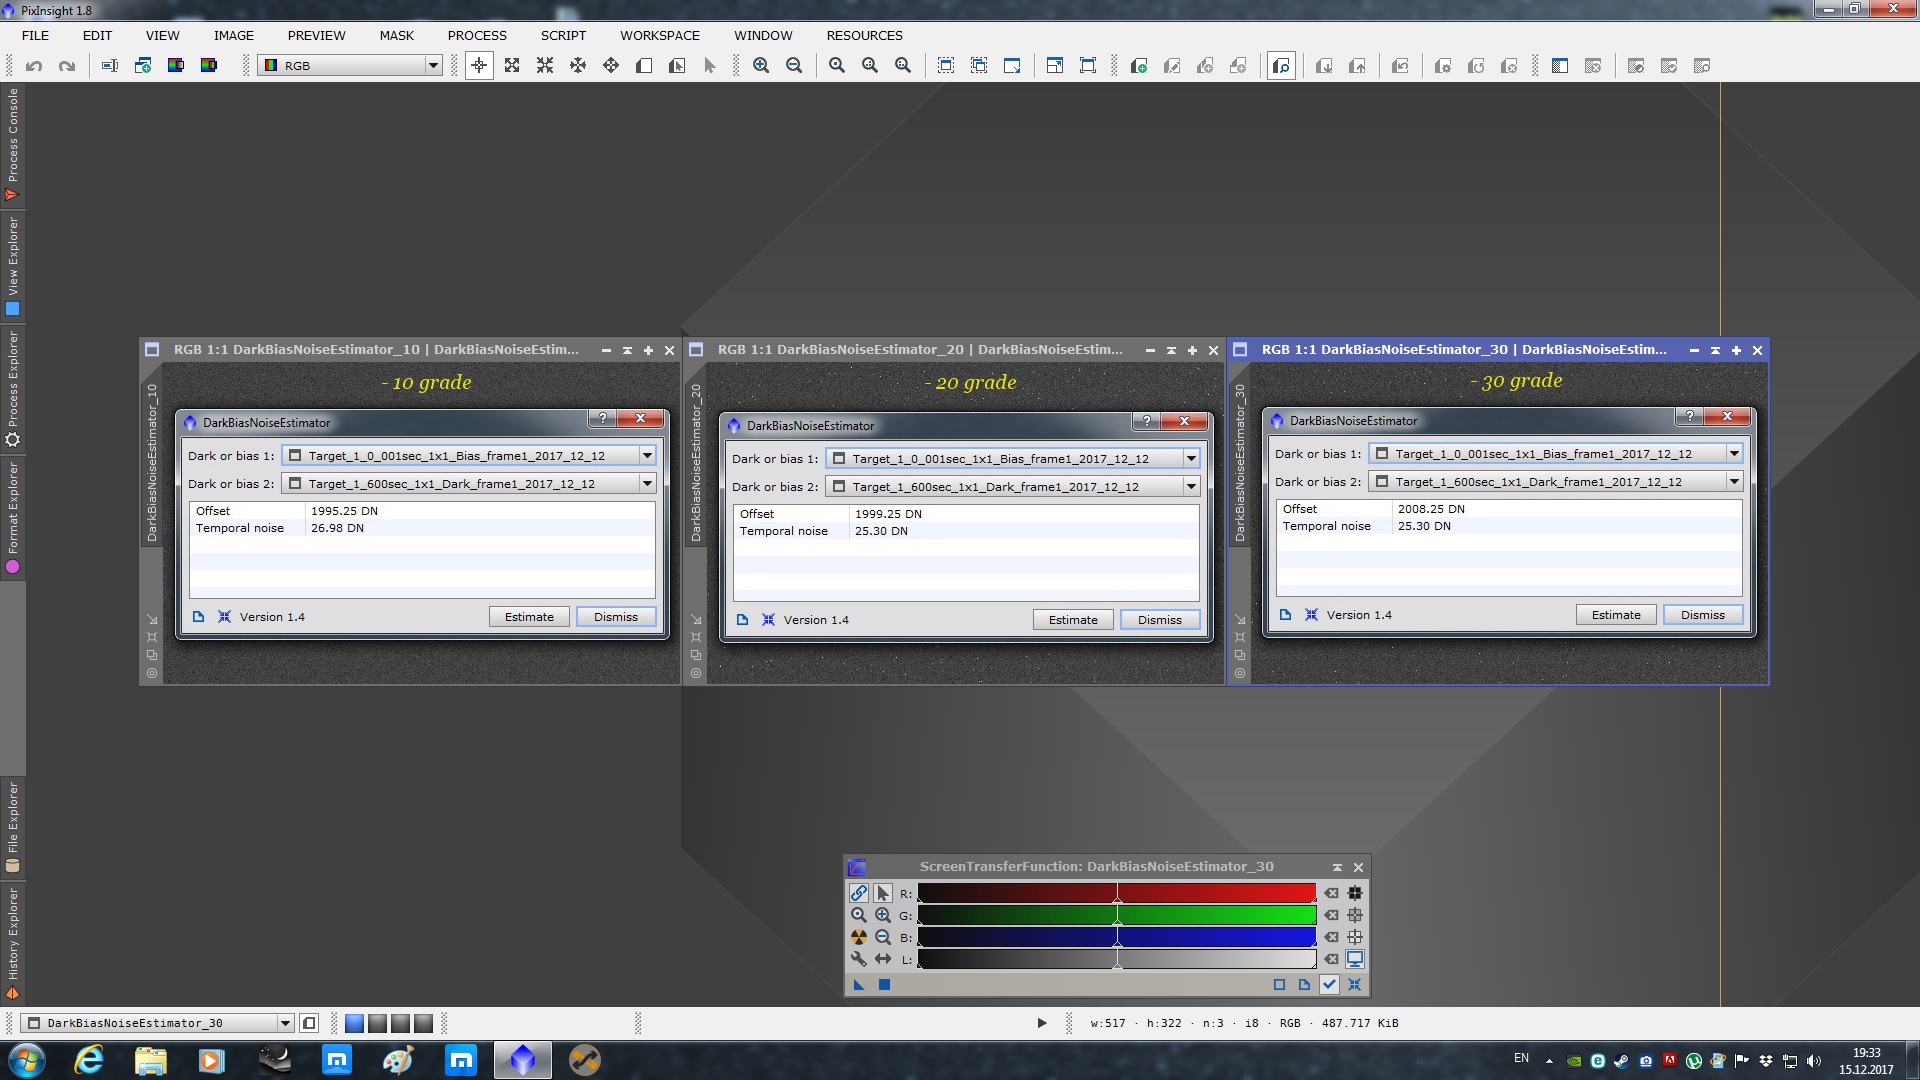
Task: Click the STF zoom-out magnifier icon
Action: pos(883,937)
